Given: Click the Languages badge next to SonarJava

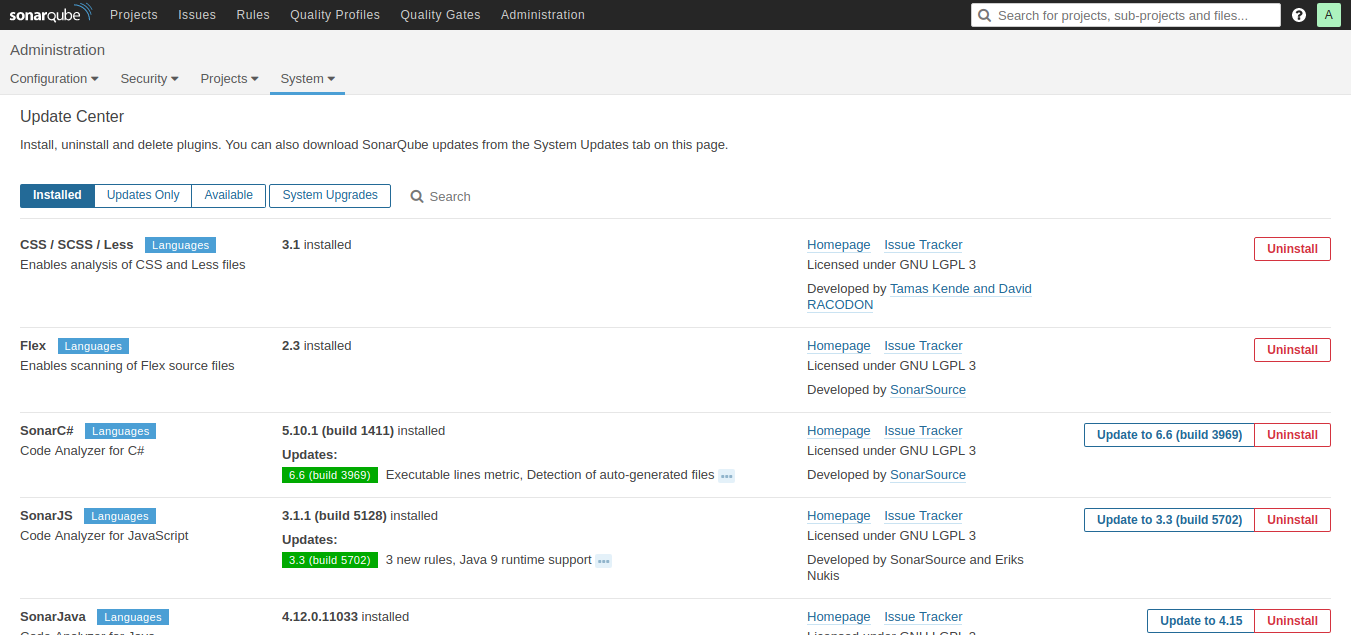Looking at the screenshot, I should point(132,617).
